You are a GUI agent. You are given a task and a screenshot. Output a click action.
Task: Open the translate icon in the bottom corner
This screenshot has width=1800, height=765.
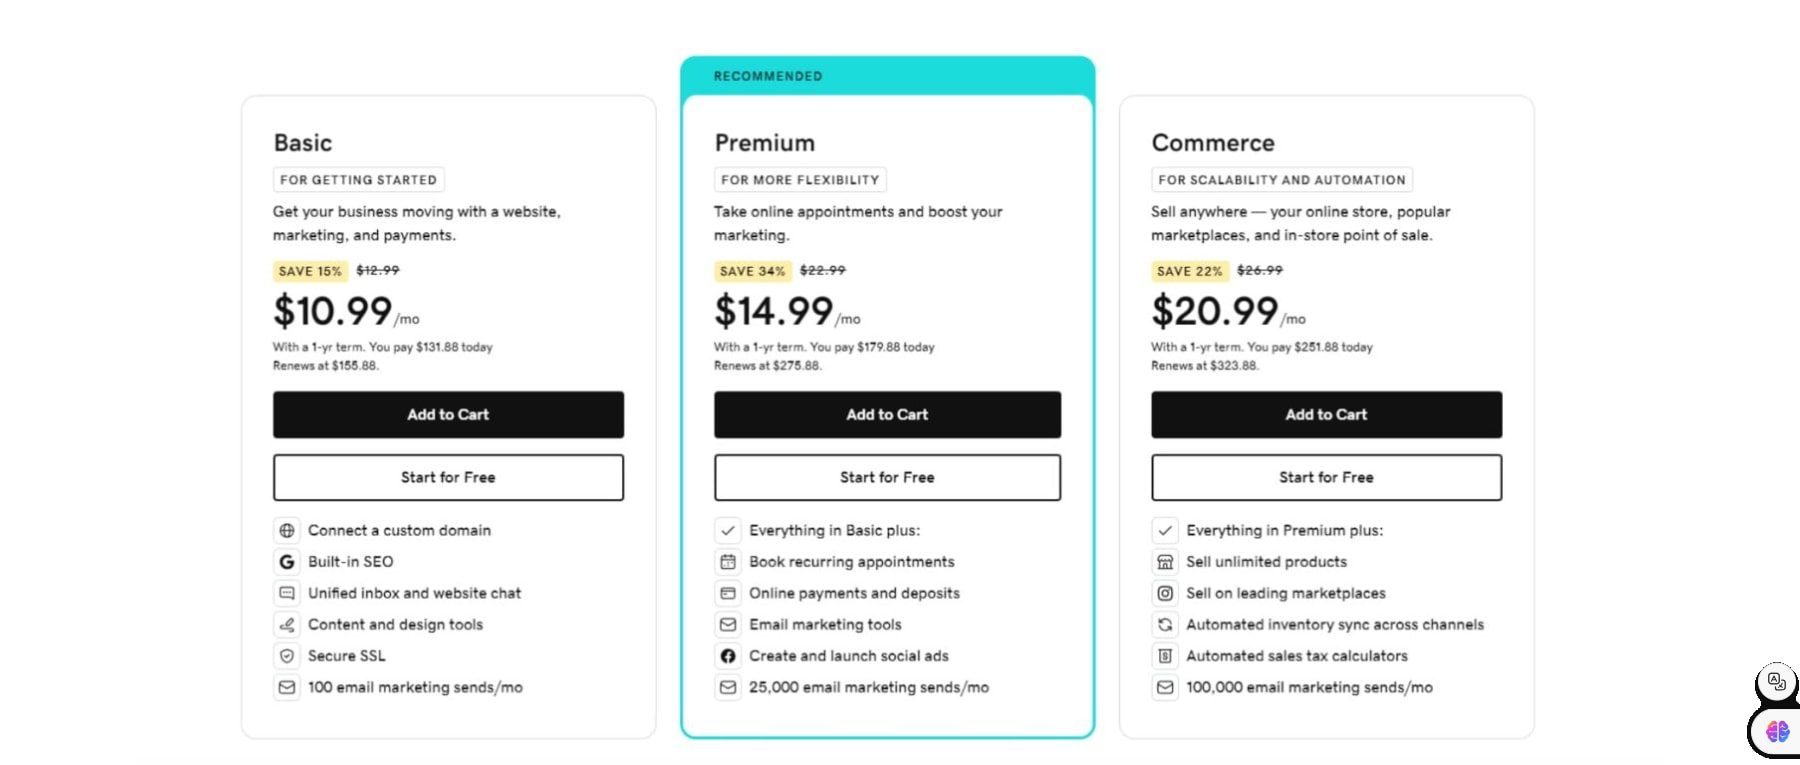(1775, 683)
